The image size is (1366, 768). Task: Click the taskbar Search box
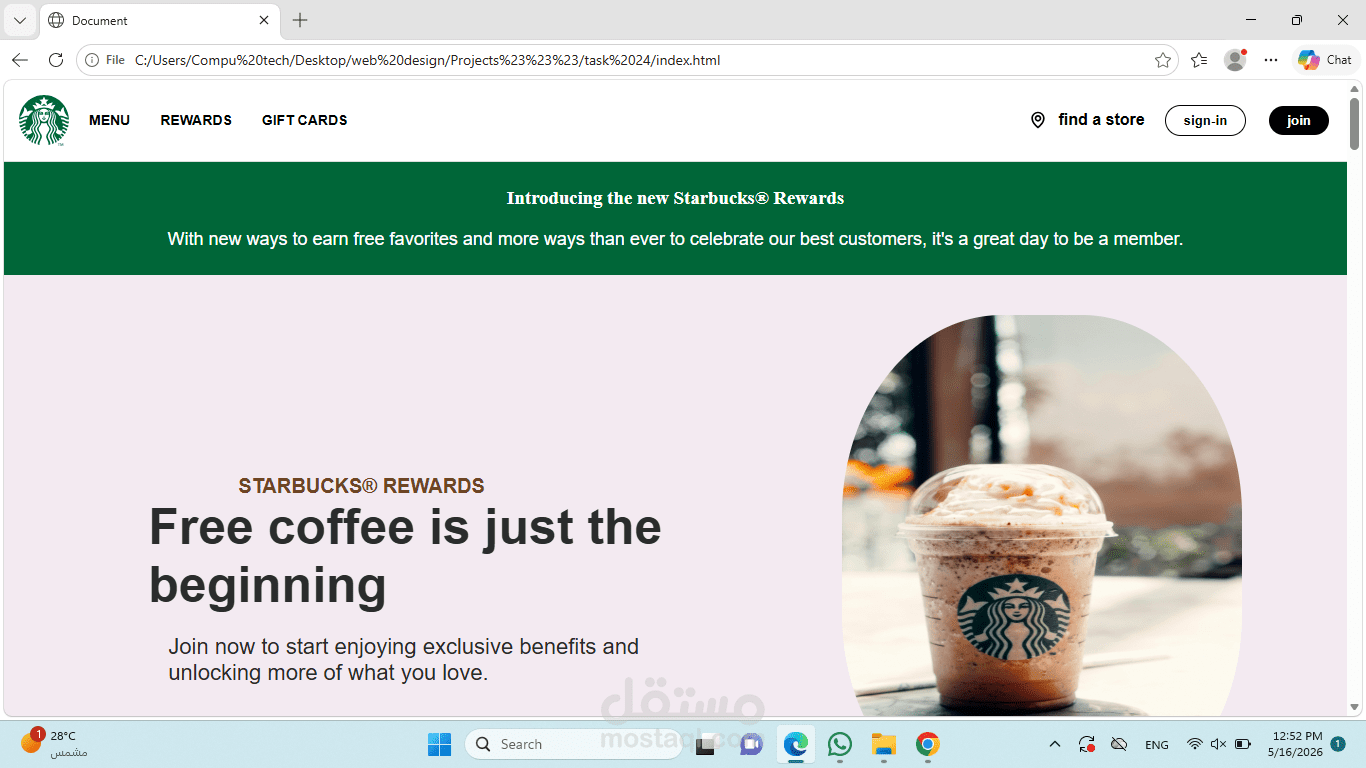575,744
